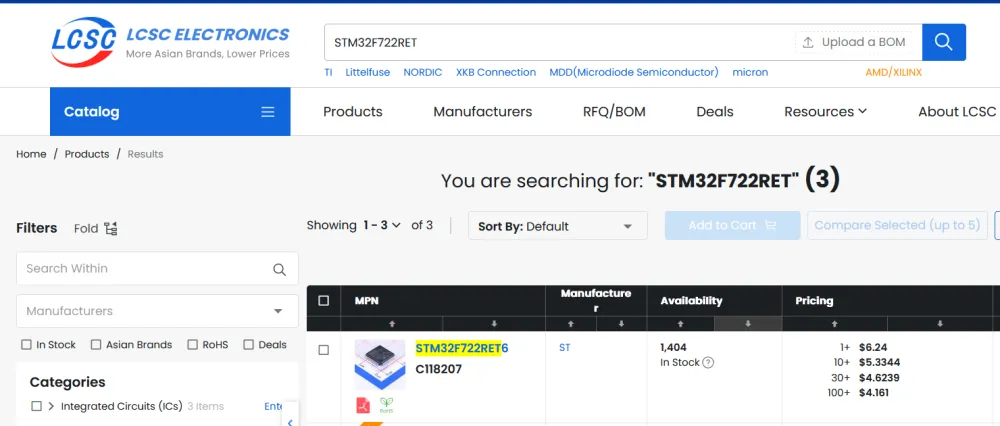Click the Products breadcrumb link
The image size is (1000, 426).
click(x=87, y=154)
